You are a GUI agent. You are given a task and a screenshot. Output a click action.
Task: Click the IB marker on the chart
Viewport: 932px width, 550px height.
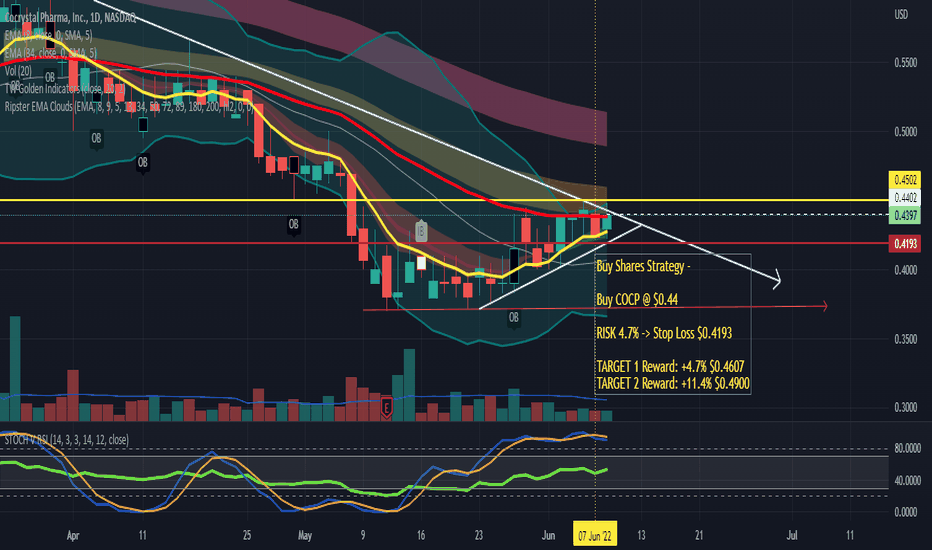(x=421, y=231)
